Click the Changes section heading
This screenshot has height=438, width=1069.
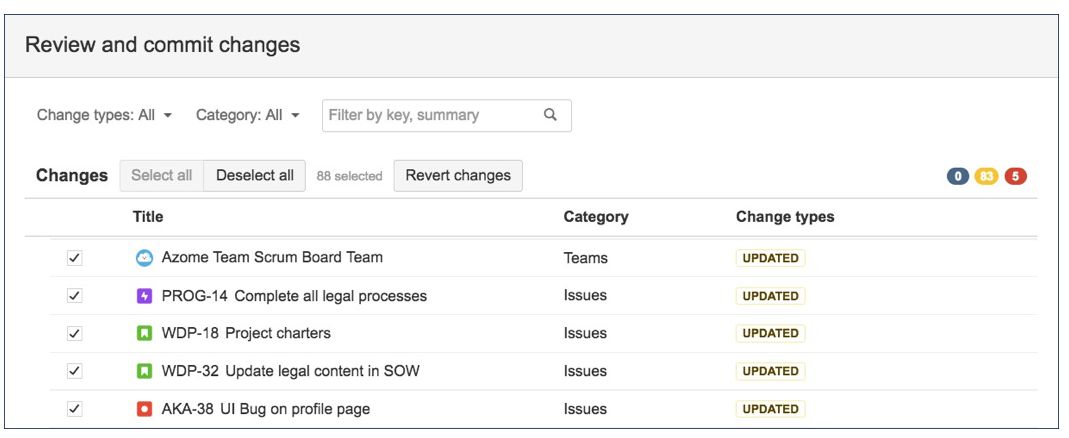[x=72, y=175]
